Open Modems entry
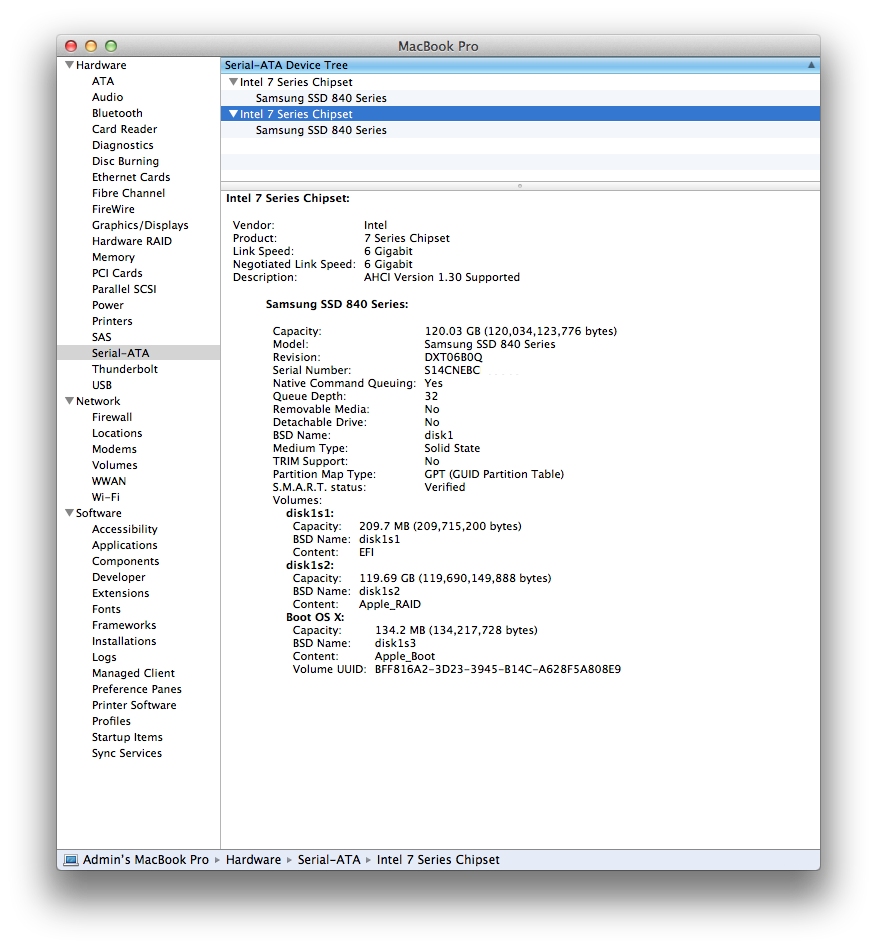This screenshot has width=877, height=949. tap(114, 449)
